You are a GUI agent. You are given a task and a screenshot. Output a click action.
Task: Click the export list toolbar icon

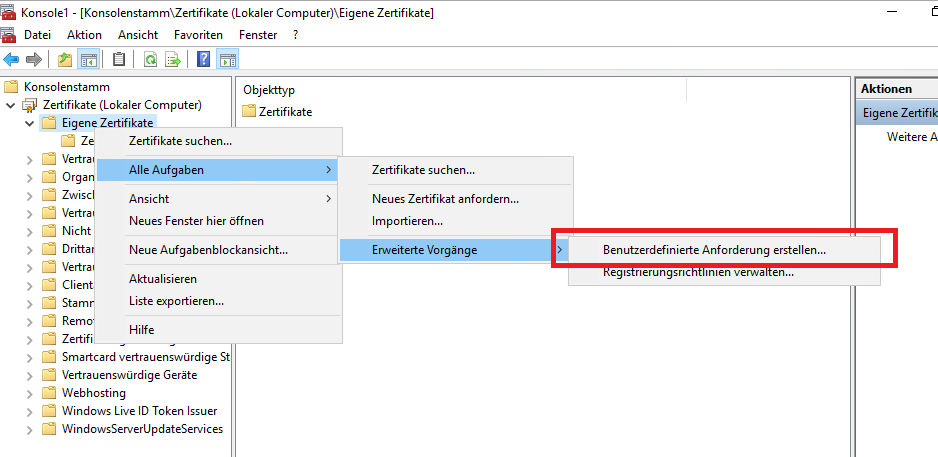[172, 59]
